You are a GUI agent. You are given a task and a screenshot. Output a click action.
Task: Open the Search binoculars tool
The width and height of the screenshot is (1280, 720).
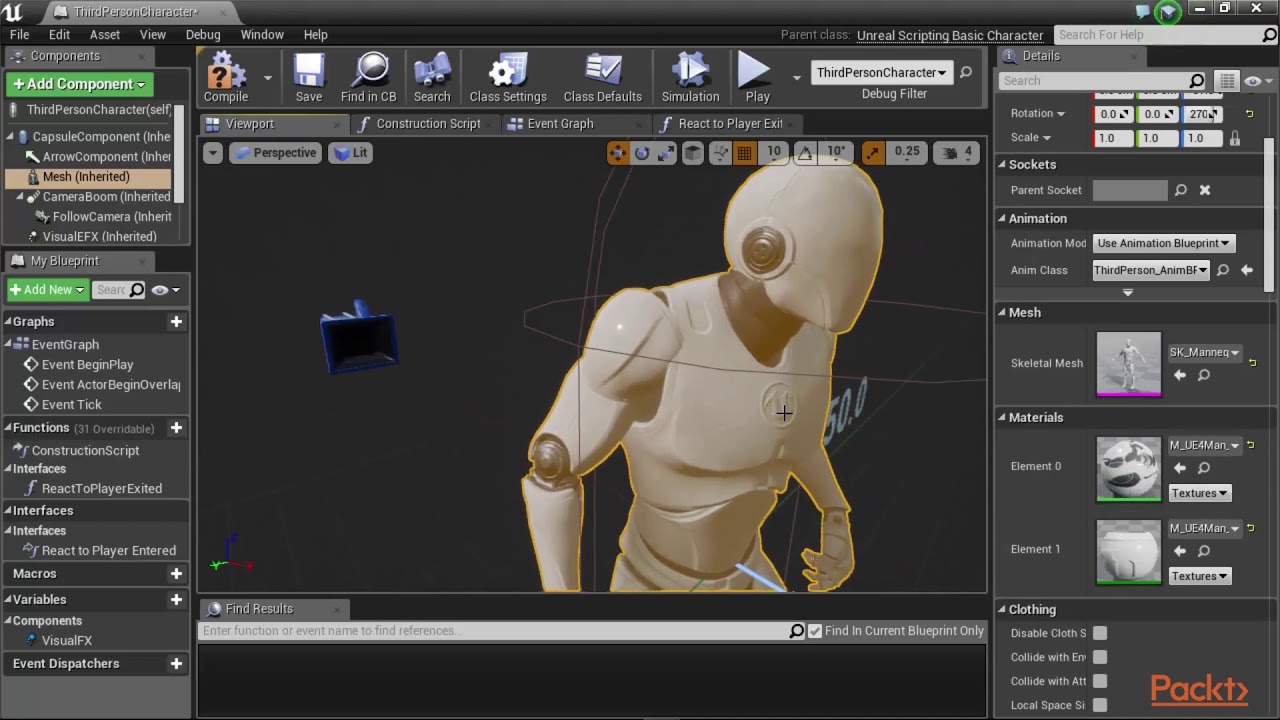coord(432,77)
